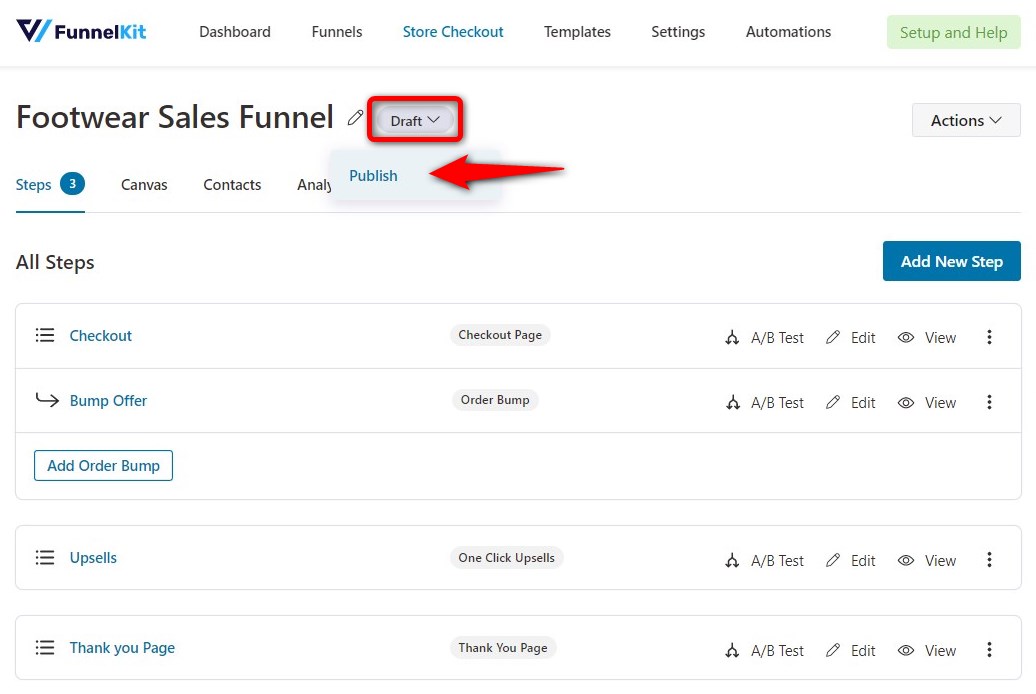Open three-dot menu for Thank you Page

pyautogui.click(x=989, y=650)
